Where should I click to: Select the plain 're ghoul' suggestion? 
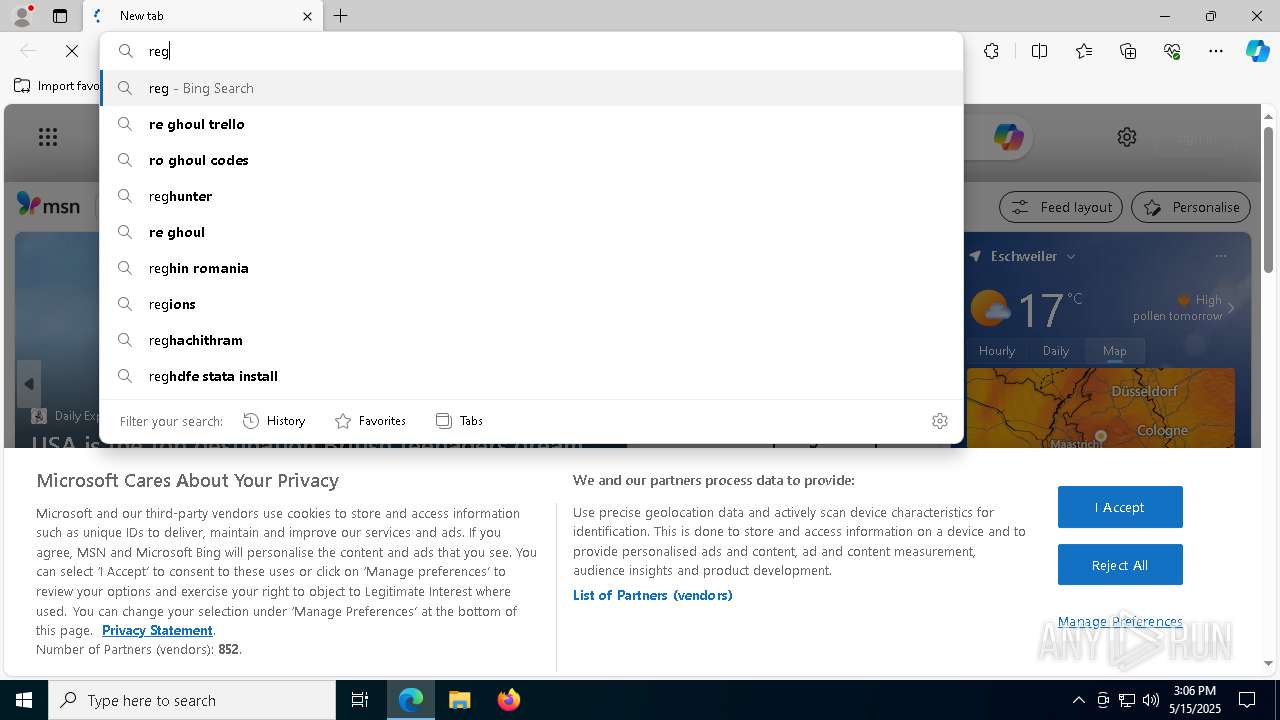point(531,232)
